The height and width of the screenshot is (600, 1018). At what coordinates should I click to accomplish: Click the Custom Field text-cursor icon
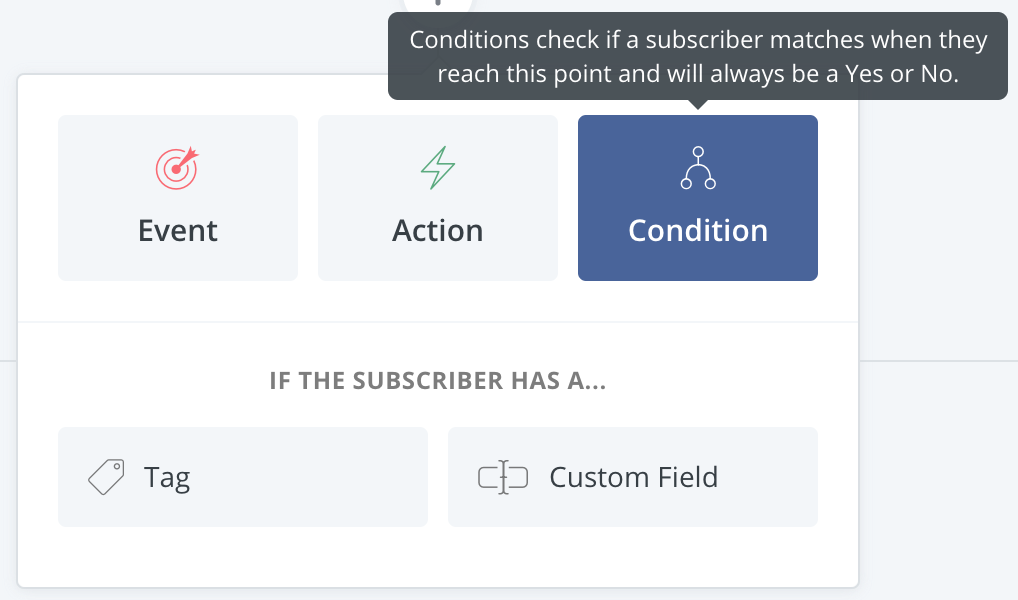(503, 477)
